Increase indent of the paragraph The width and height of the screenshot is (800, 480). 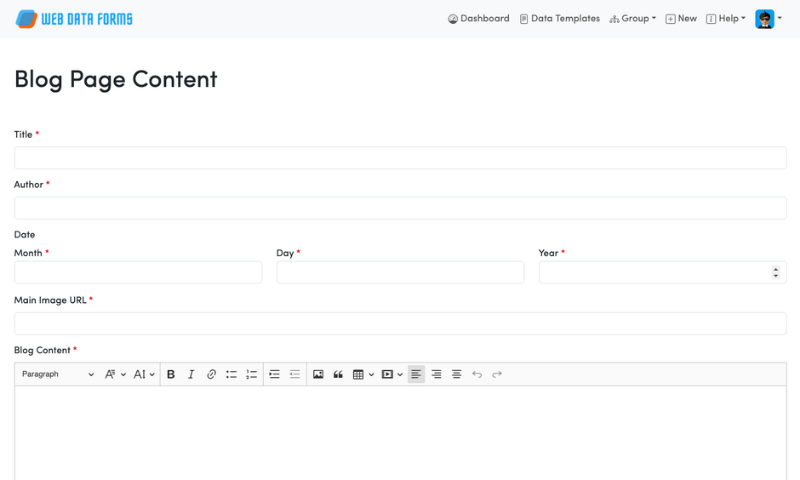pyautogui.click(x=274, y=374)
